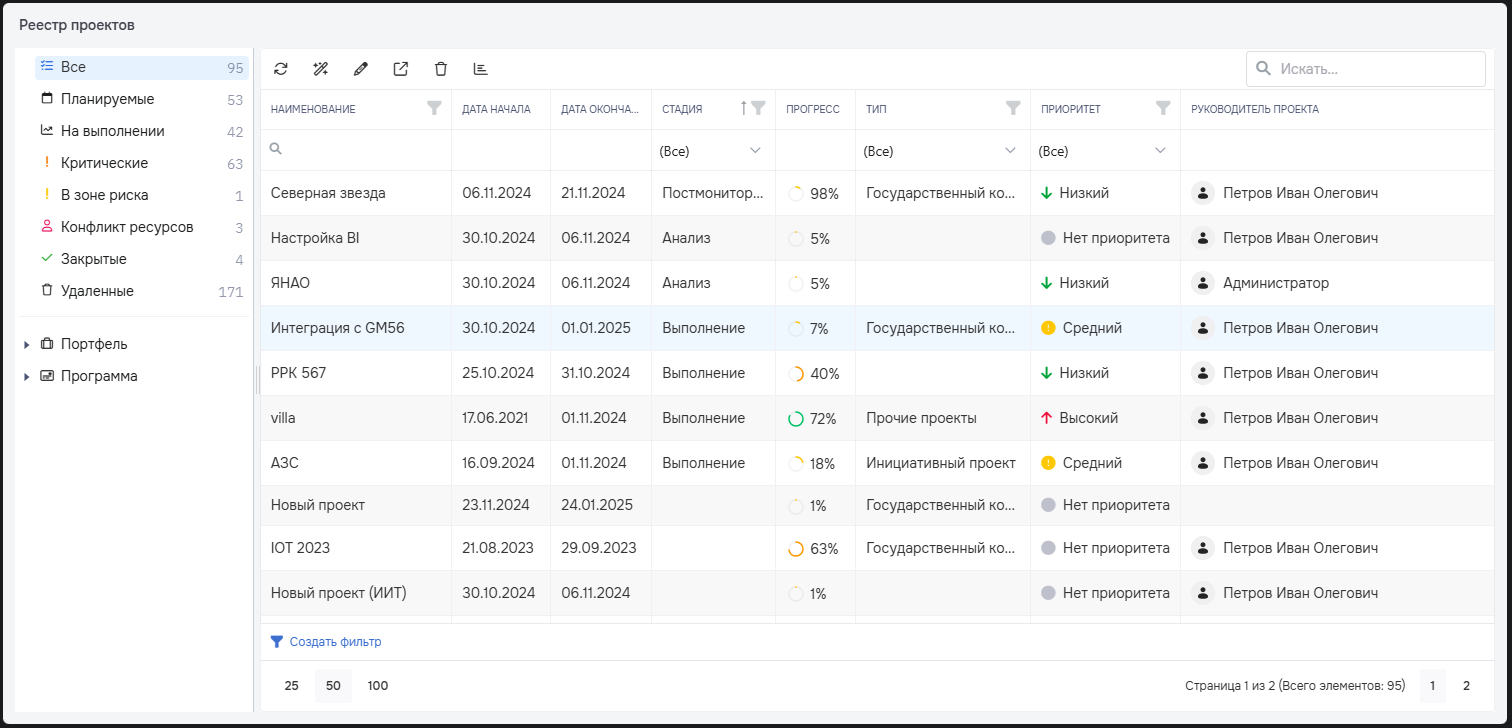The image size is (1512, 728).
Task: Sort by Руководитель проекта column header
Action: tap(1338, 109)
